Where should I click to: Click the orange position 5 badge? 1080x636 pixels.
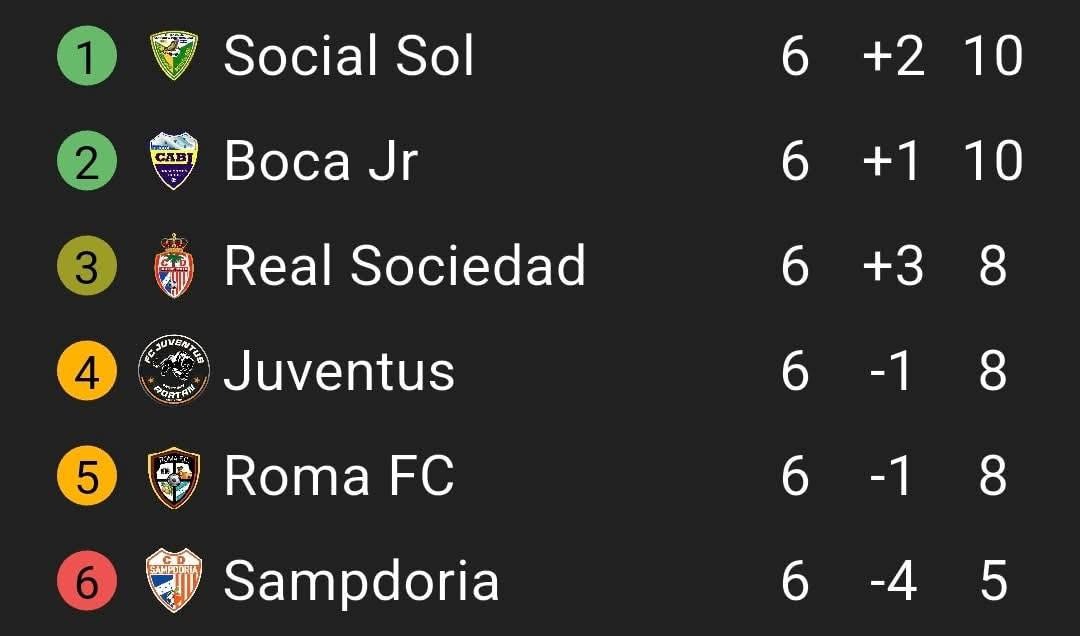point(87,477)
